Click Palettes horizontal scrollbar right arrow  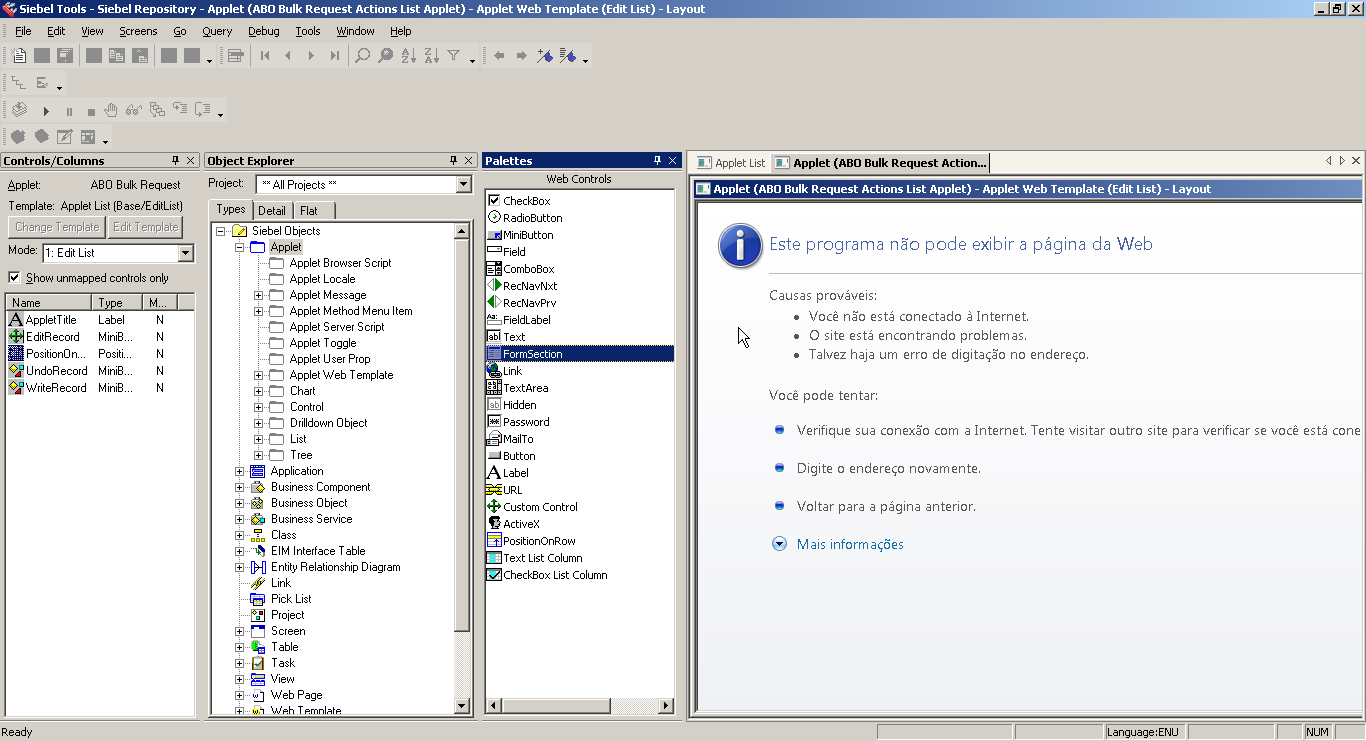click(668, 706)
